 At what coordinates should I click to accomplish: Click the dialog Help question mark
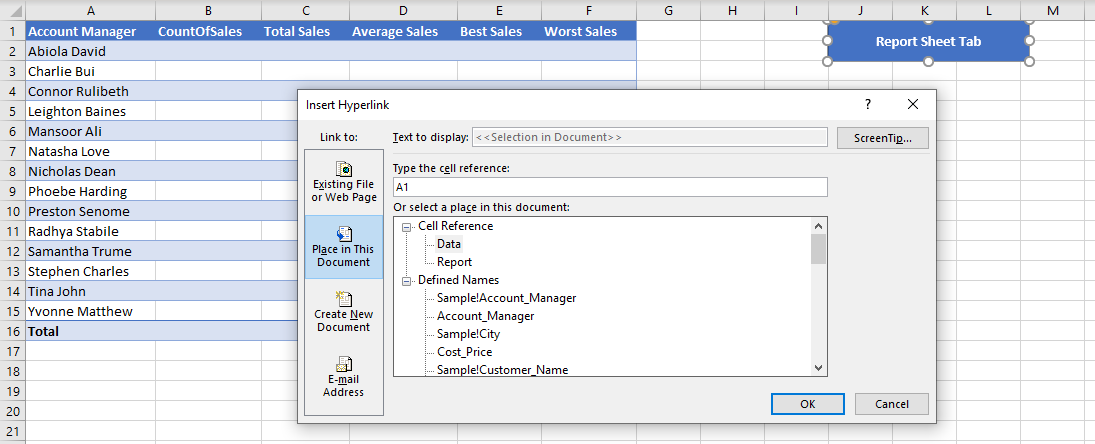coord(868,104)
